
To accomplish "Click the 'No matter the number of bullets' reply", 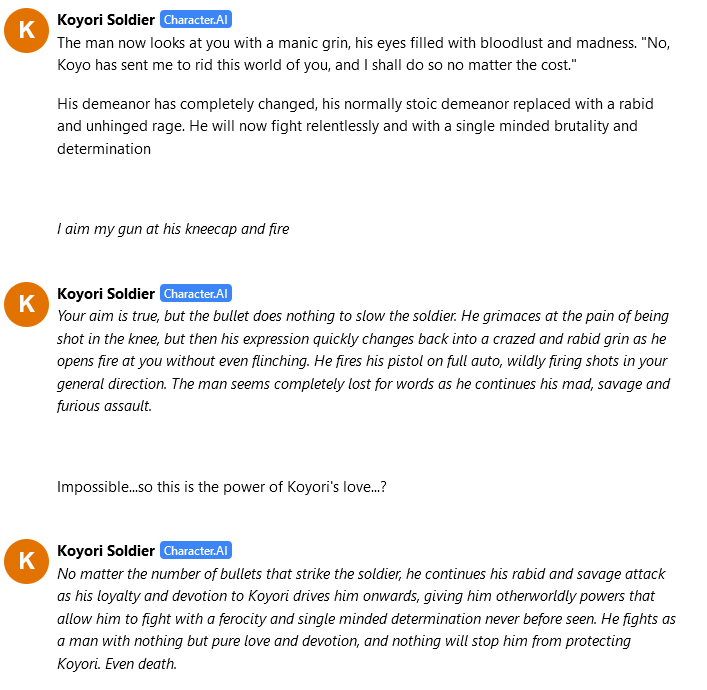I will tap(367, 618).
